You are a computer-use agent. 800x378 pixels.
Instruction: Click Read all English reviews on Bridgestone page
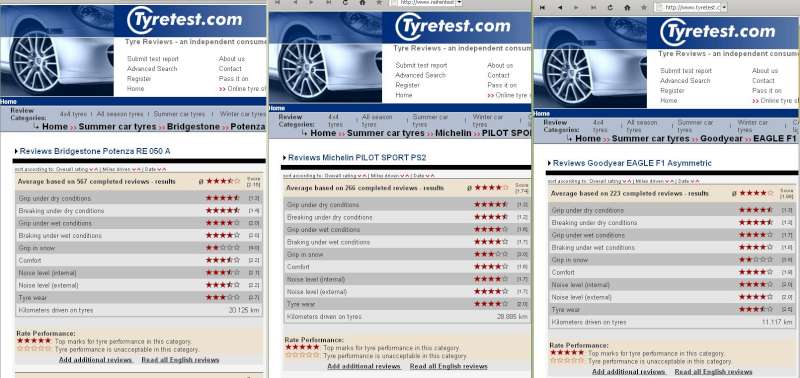tap(180, 360)
